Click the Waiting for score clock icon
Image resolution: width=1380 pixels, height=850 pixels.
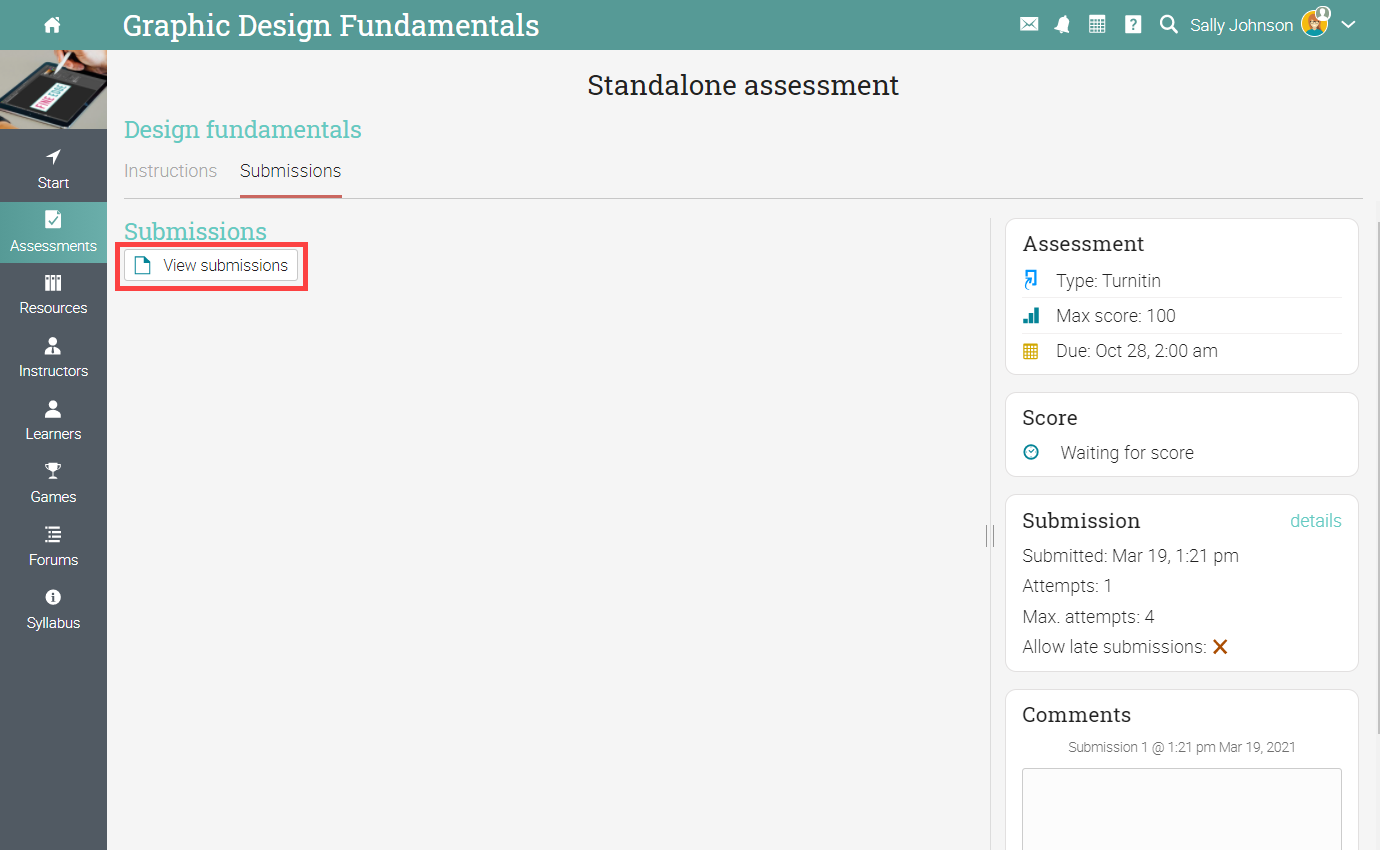pyautogui.click(x=1031, y=452)
